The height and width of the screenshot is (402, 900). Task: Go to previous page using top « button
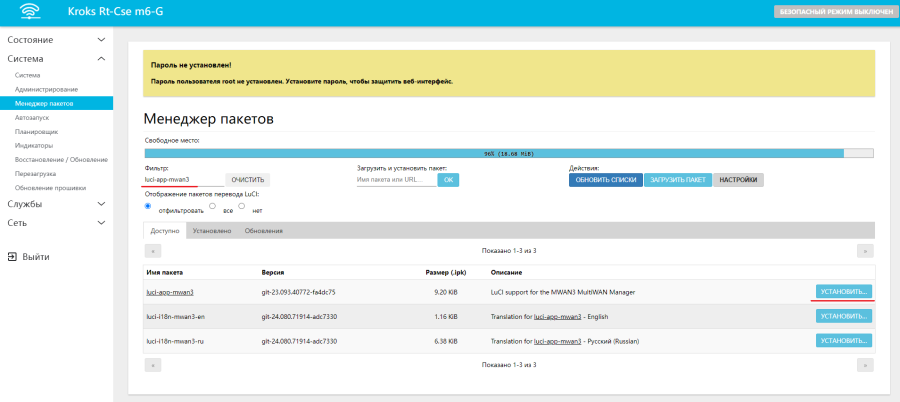pyautogui.click(x=153, y=251)
